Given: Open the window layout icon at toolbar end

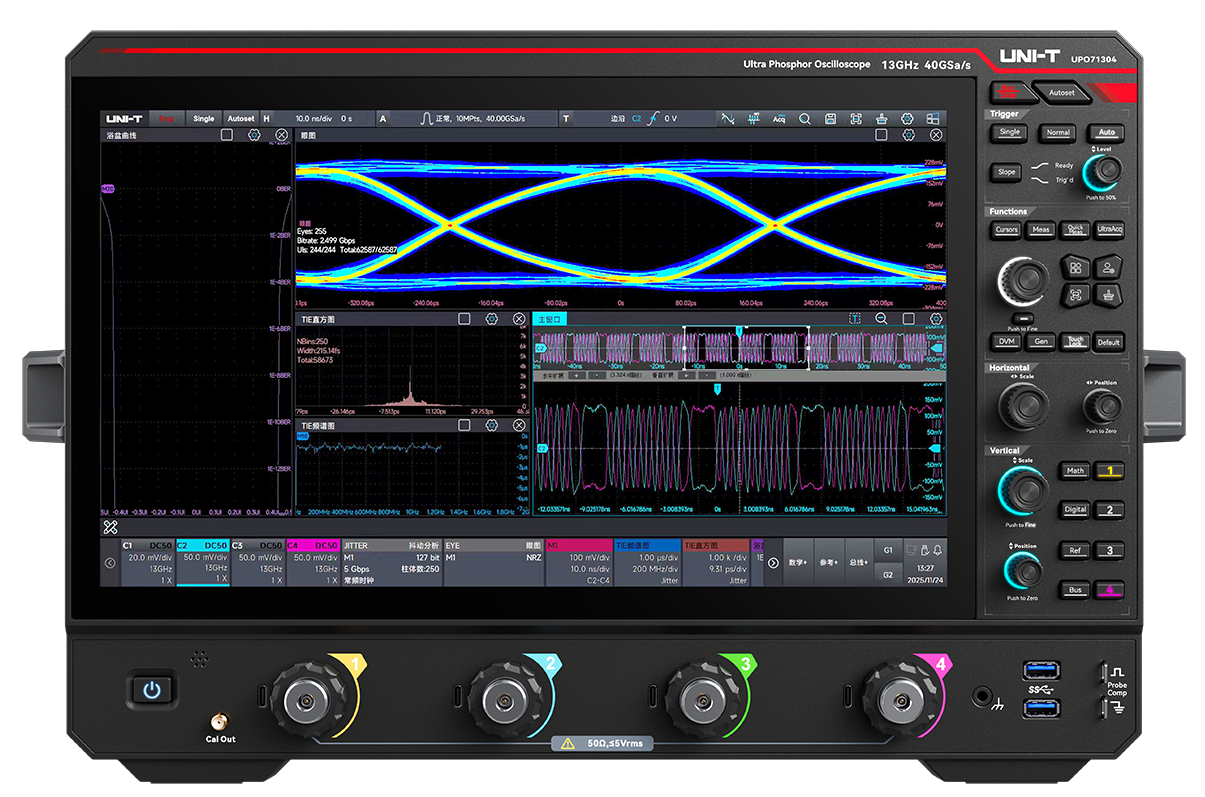Looking at the screenshot, I should [x=933, y=119].
